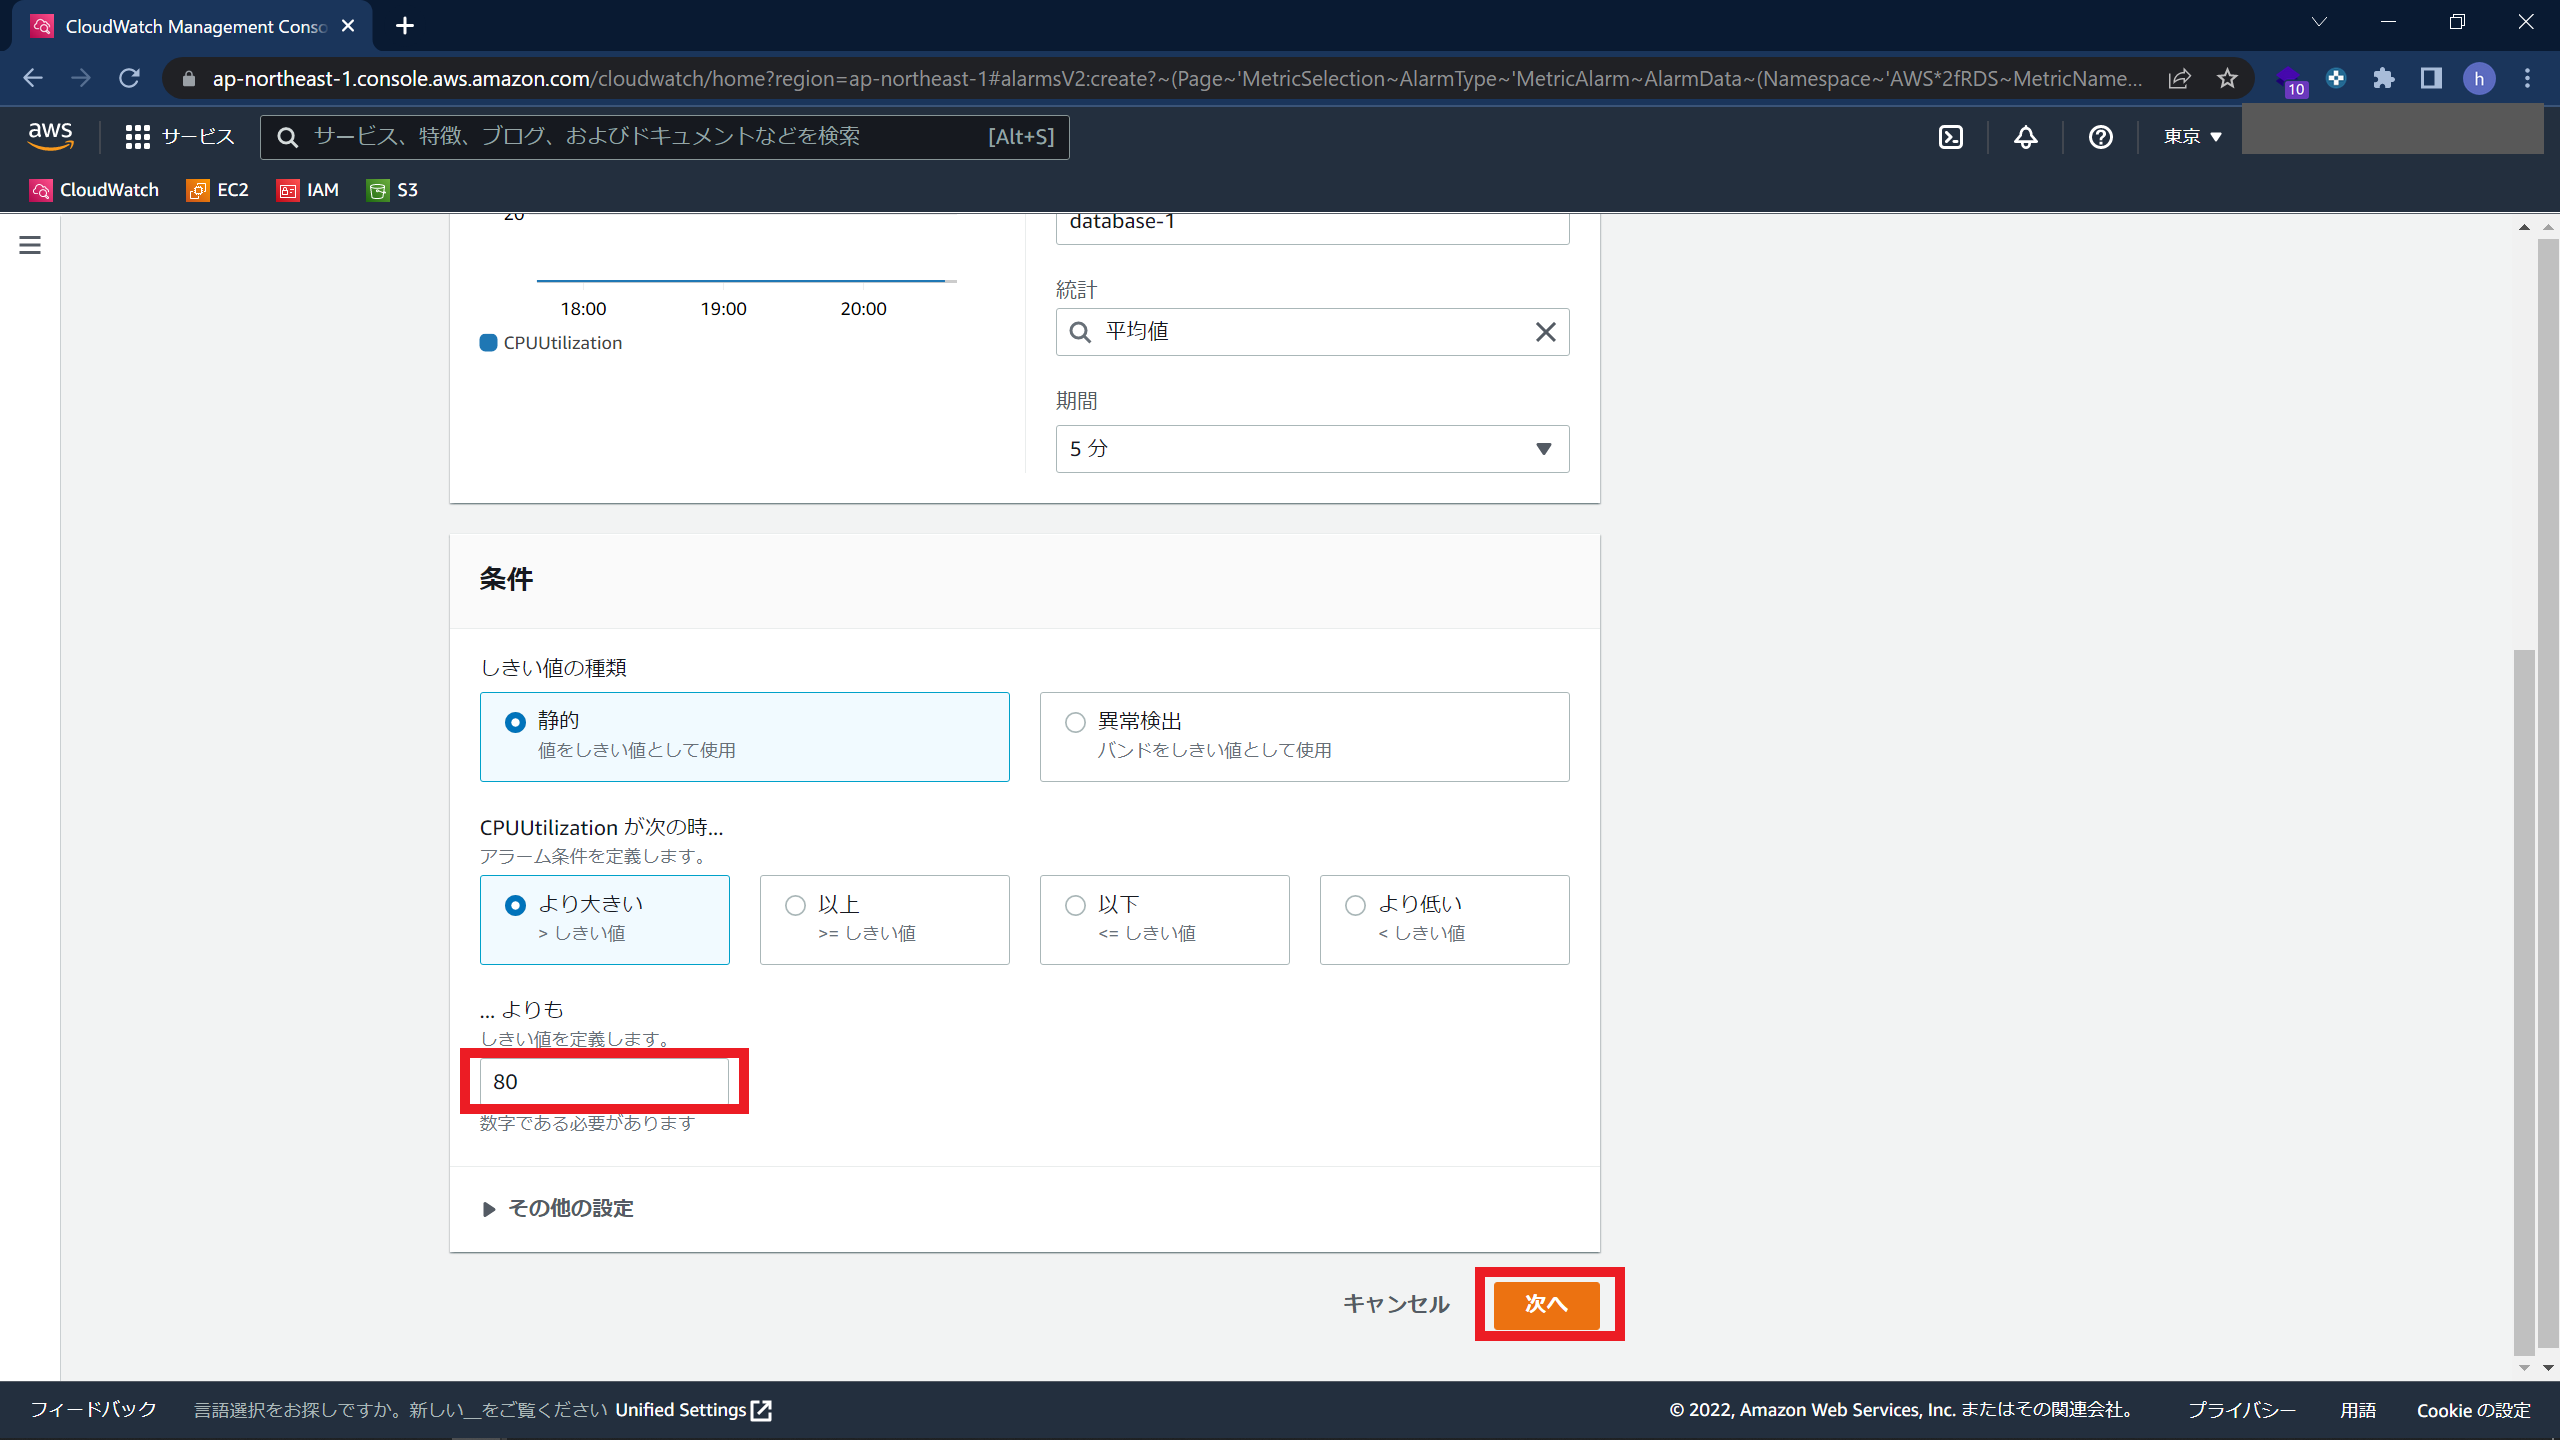Open the help question-mark icon
2560x1440 pixels.
pyautogui.click(x=2101, y=137)
